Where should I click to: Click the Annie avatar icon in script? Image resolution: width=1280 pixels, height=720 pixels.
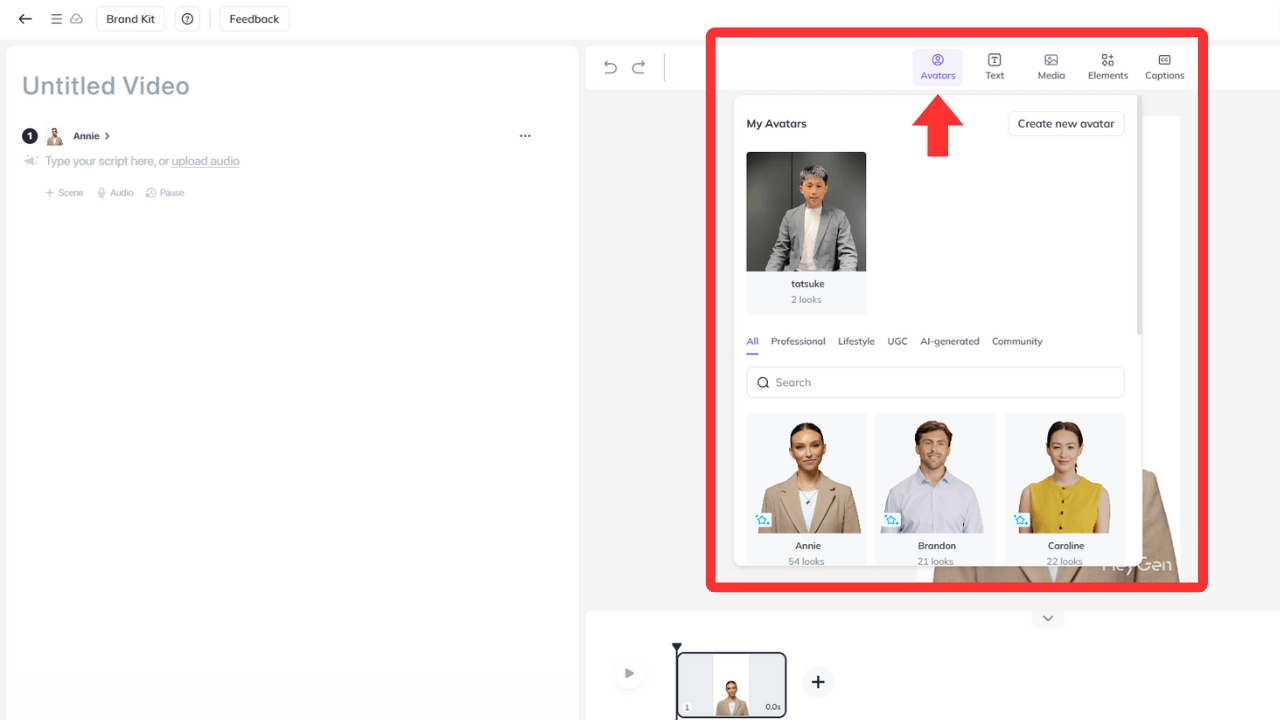[x=55, y=136]
